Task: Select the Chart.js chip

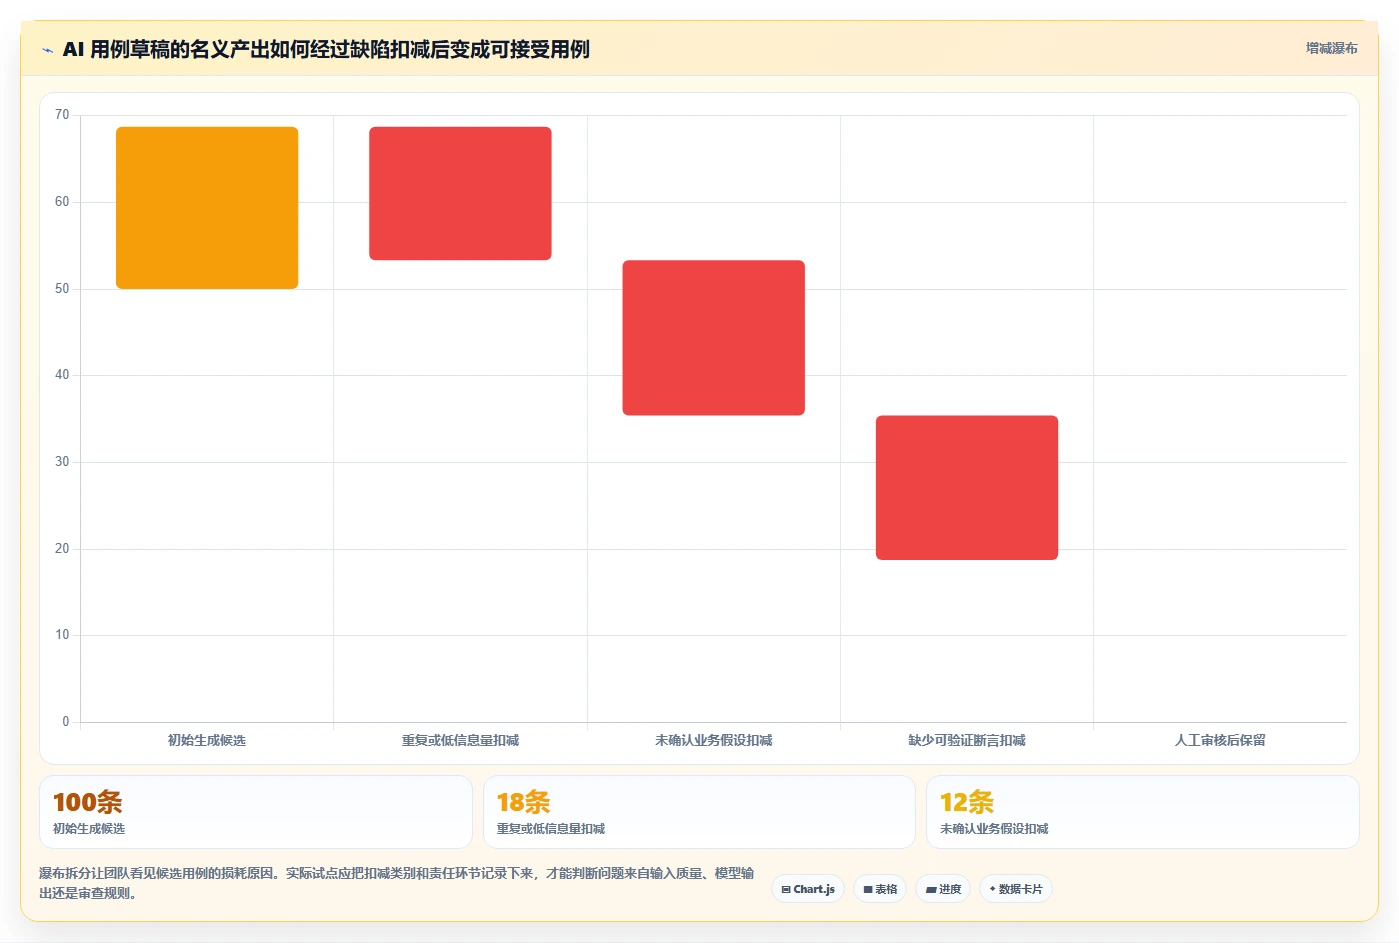Action: coord(808,889)
